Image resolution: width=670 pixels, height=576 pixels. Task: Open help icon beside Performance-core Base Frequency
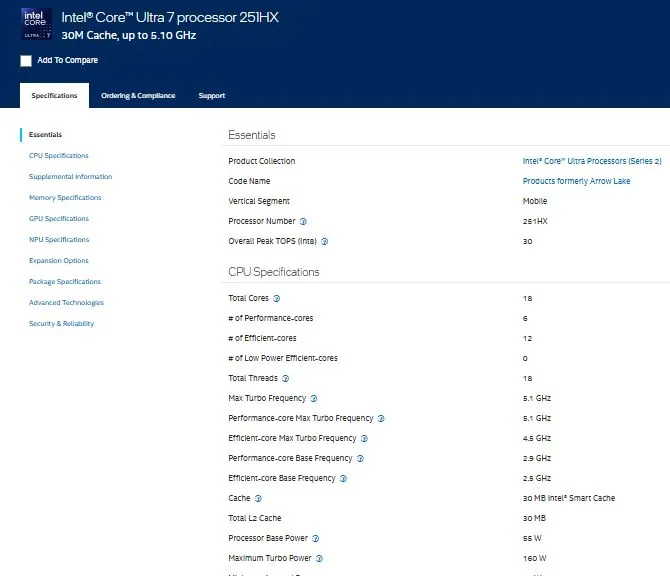click(360, 458)
